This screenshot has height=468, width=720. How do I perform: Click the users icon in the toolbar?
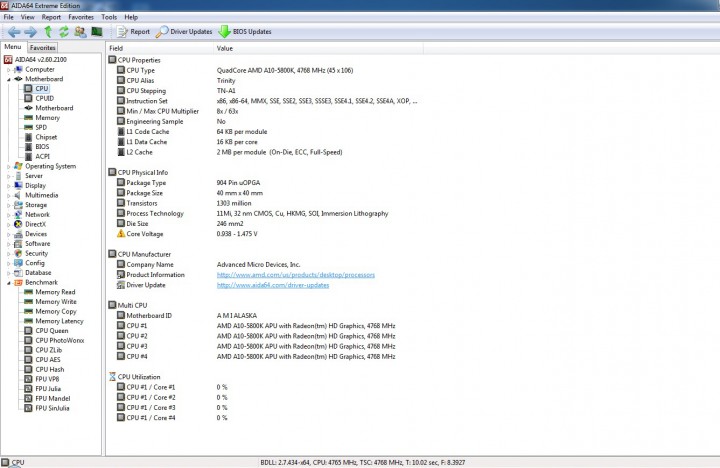80,31
